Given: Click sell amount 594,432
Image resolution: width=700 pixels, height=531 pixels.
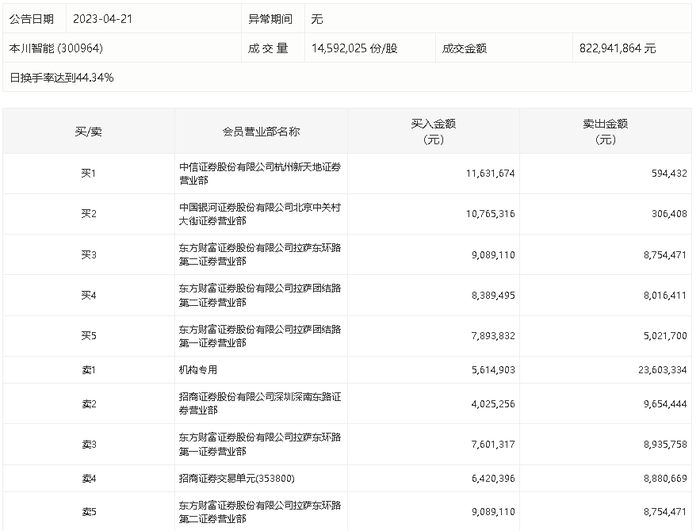Looking at the screenshot, I should (669, 173).
